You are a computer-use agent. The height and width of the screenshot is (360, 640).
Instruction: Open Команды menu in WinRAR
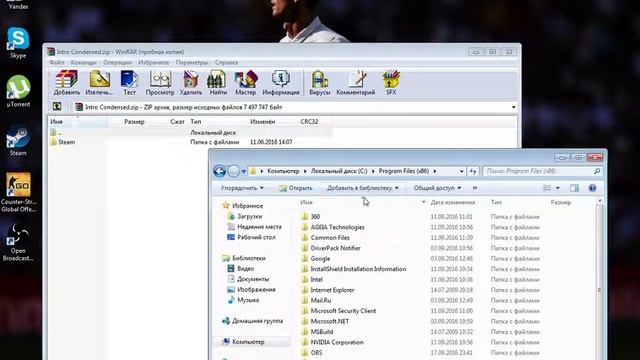83,62
